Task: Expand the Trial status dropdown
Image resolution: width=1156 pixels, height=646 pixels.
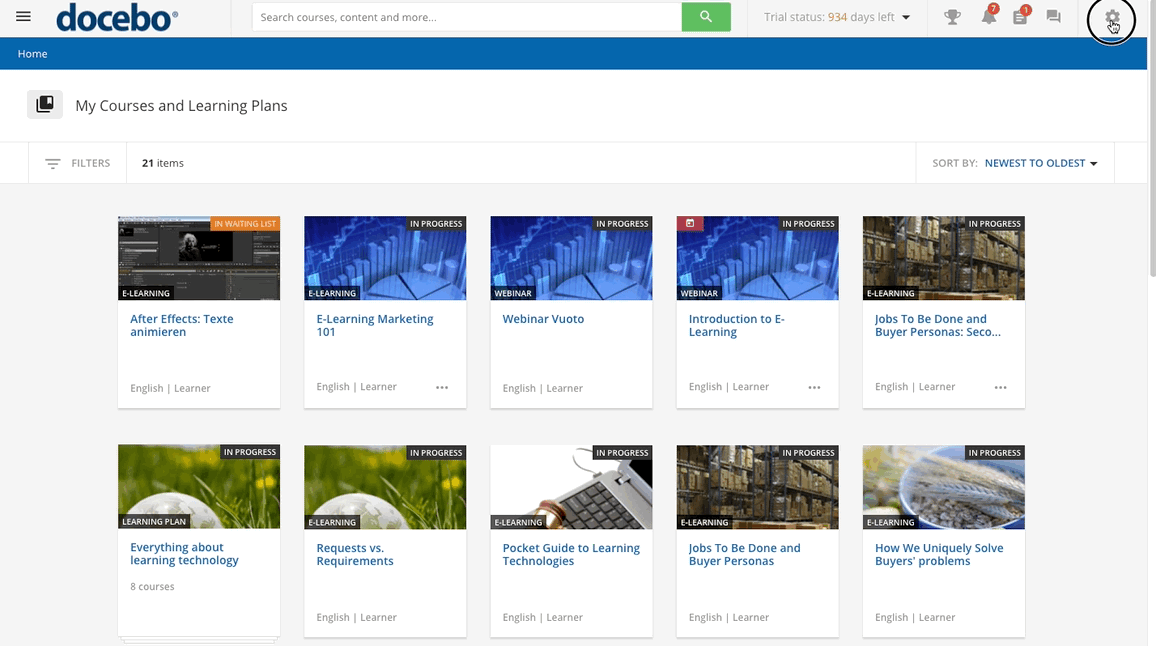Action: (x=836, y=17)
